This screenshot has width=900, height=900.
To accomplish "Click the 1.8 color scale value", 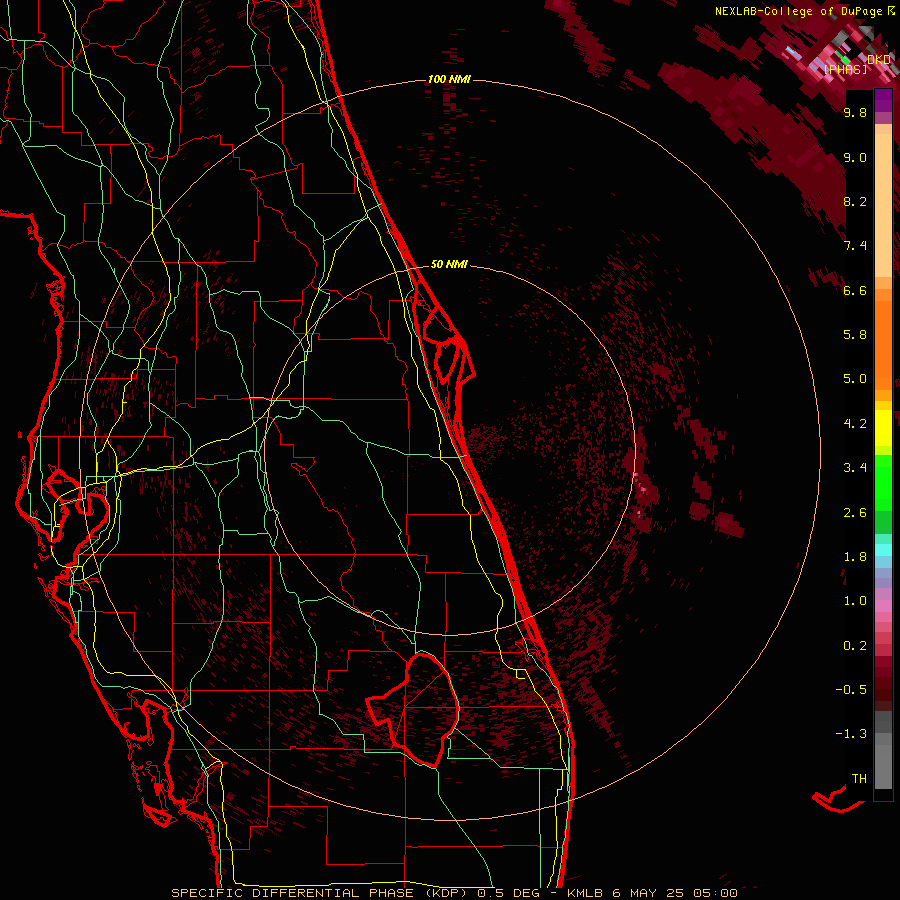I will click(855, 557).
